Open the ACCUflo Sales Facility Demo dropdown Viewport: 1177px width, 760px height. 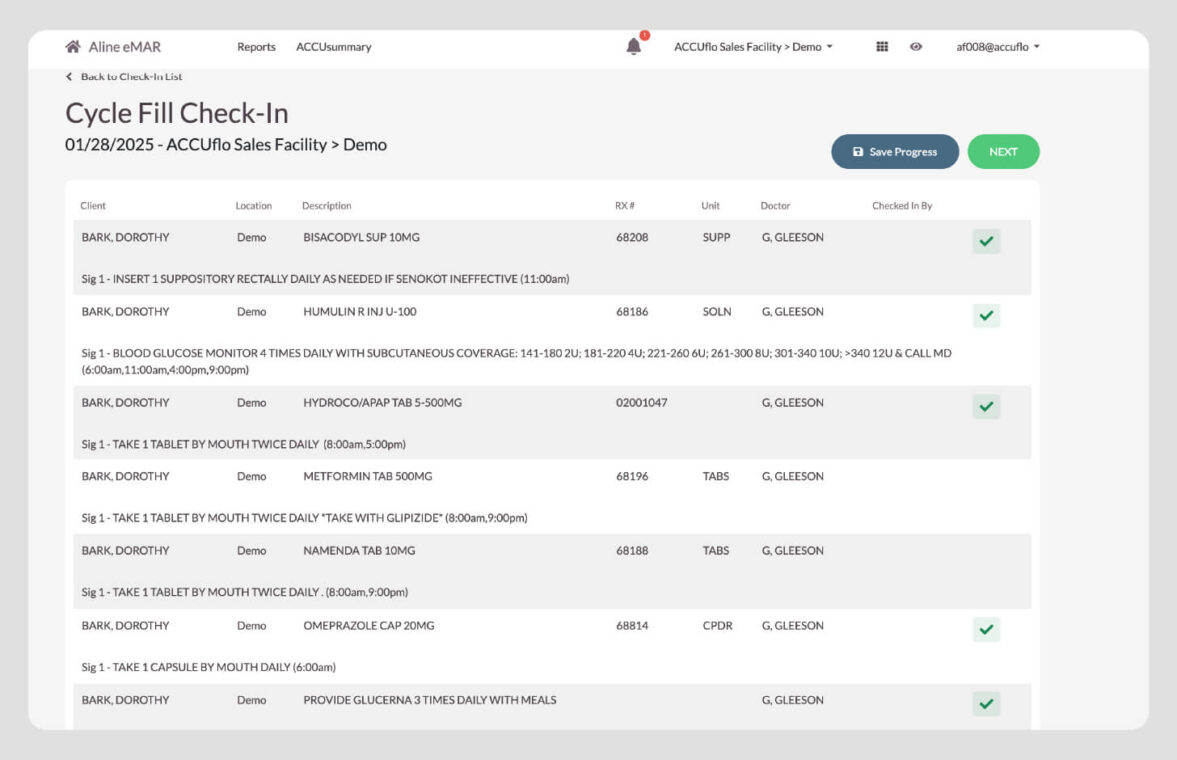(x=751, y=46)
